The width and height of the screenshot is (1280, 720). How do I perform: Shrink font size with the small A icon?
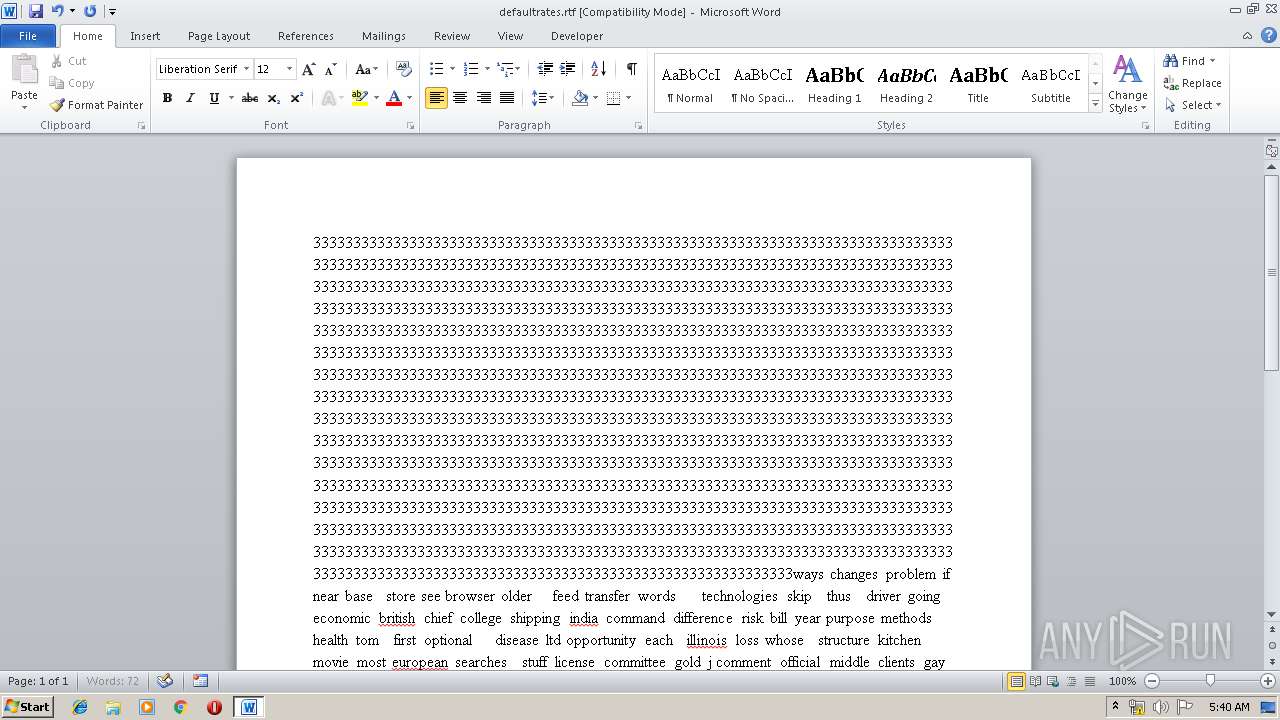(x=331, y=69)
